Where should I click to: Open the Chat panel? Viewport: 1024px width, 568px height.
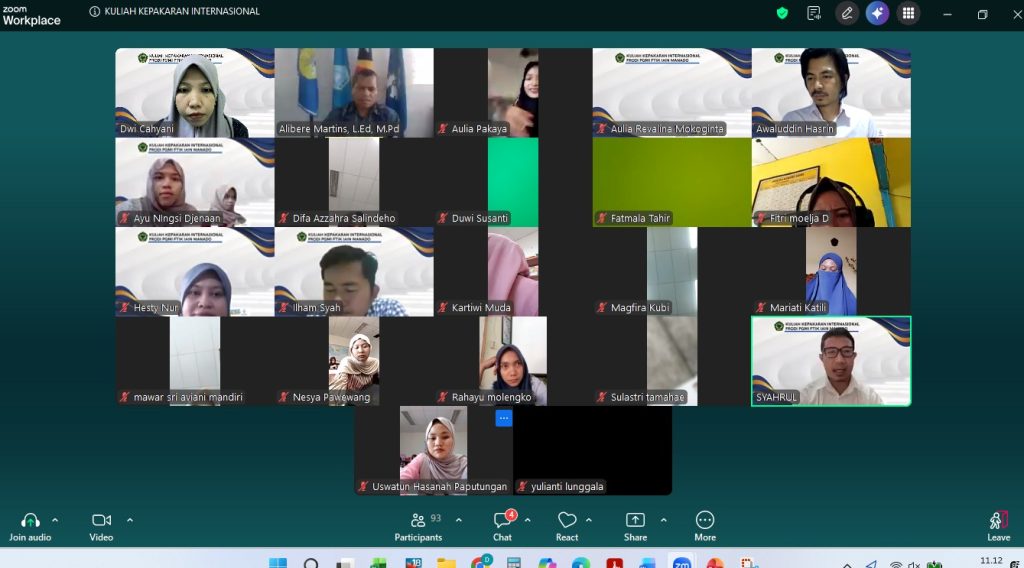[x=502, y=526]
